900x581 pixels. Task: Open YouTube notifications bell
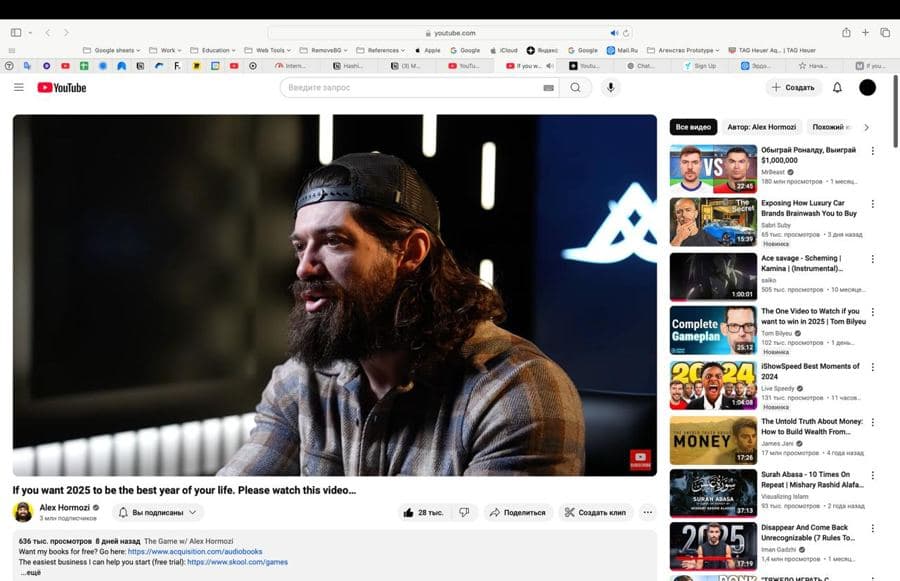(x=837, y=87)
